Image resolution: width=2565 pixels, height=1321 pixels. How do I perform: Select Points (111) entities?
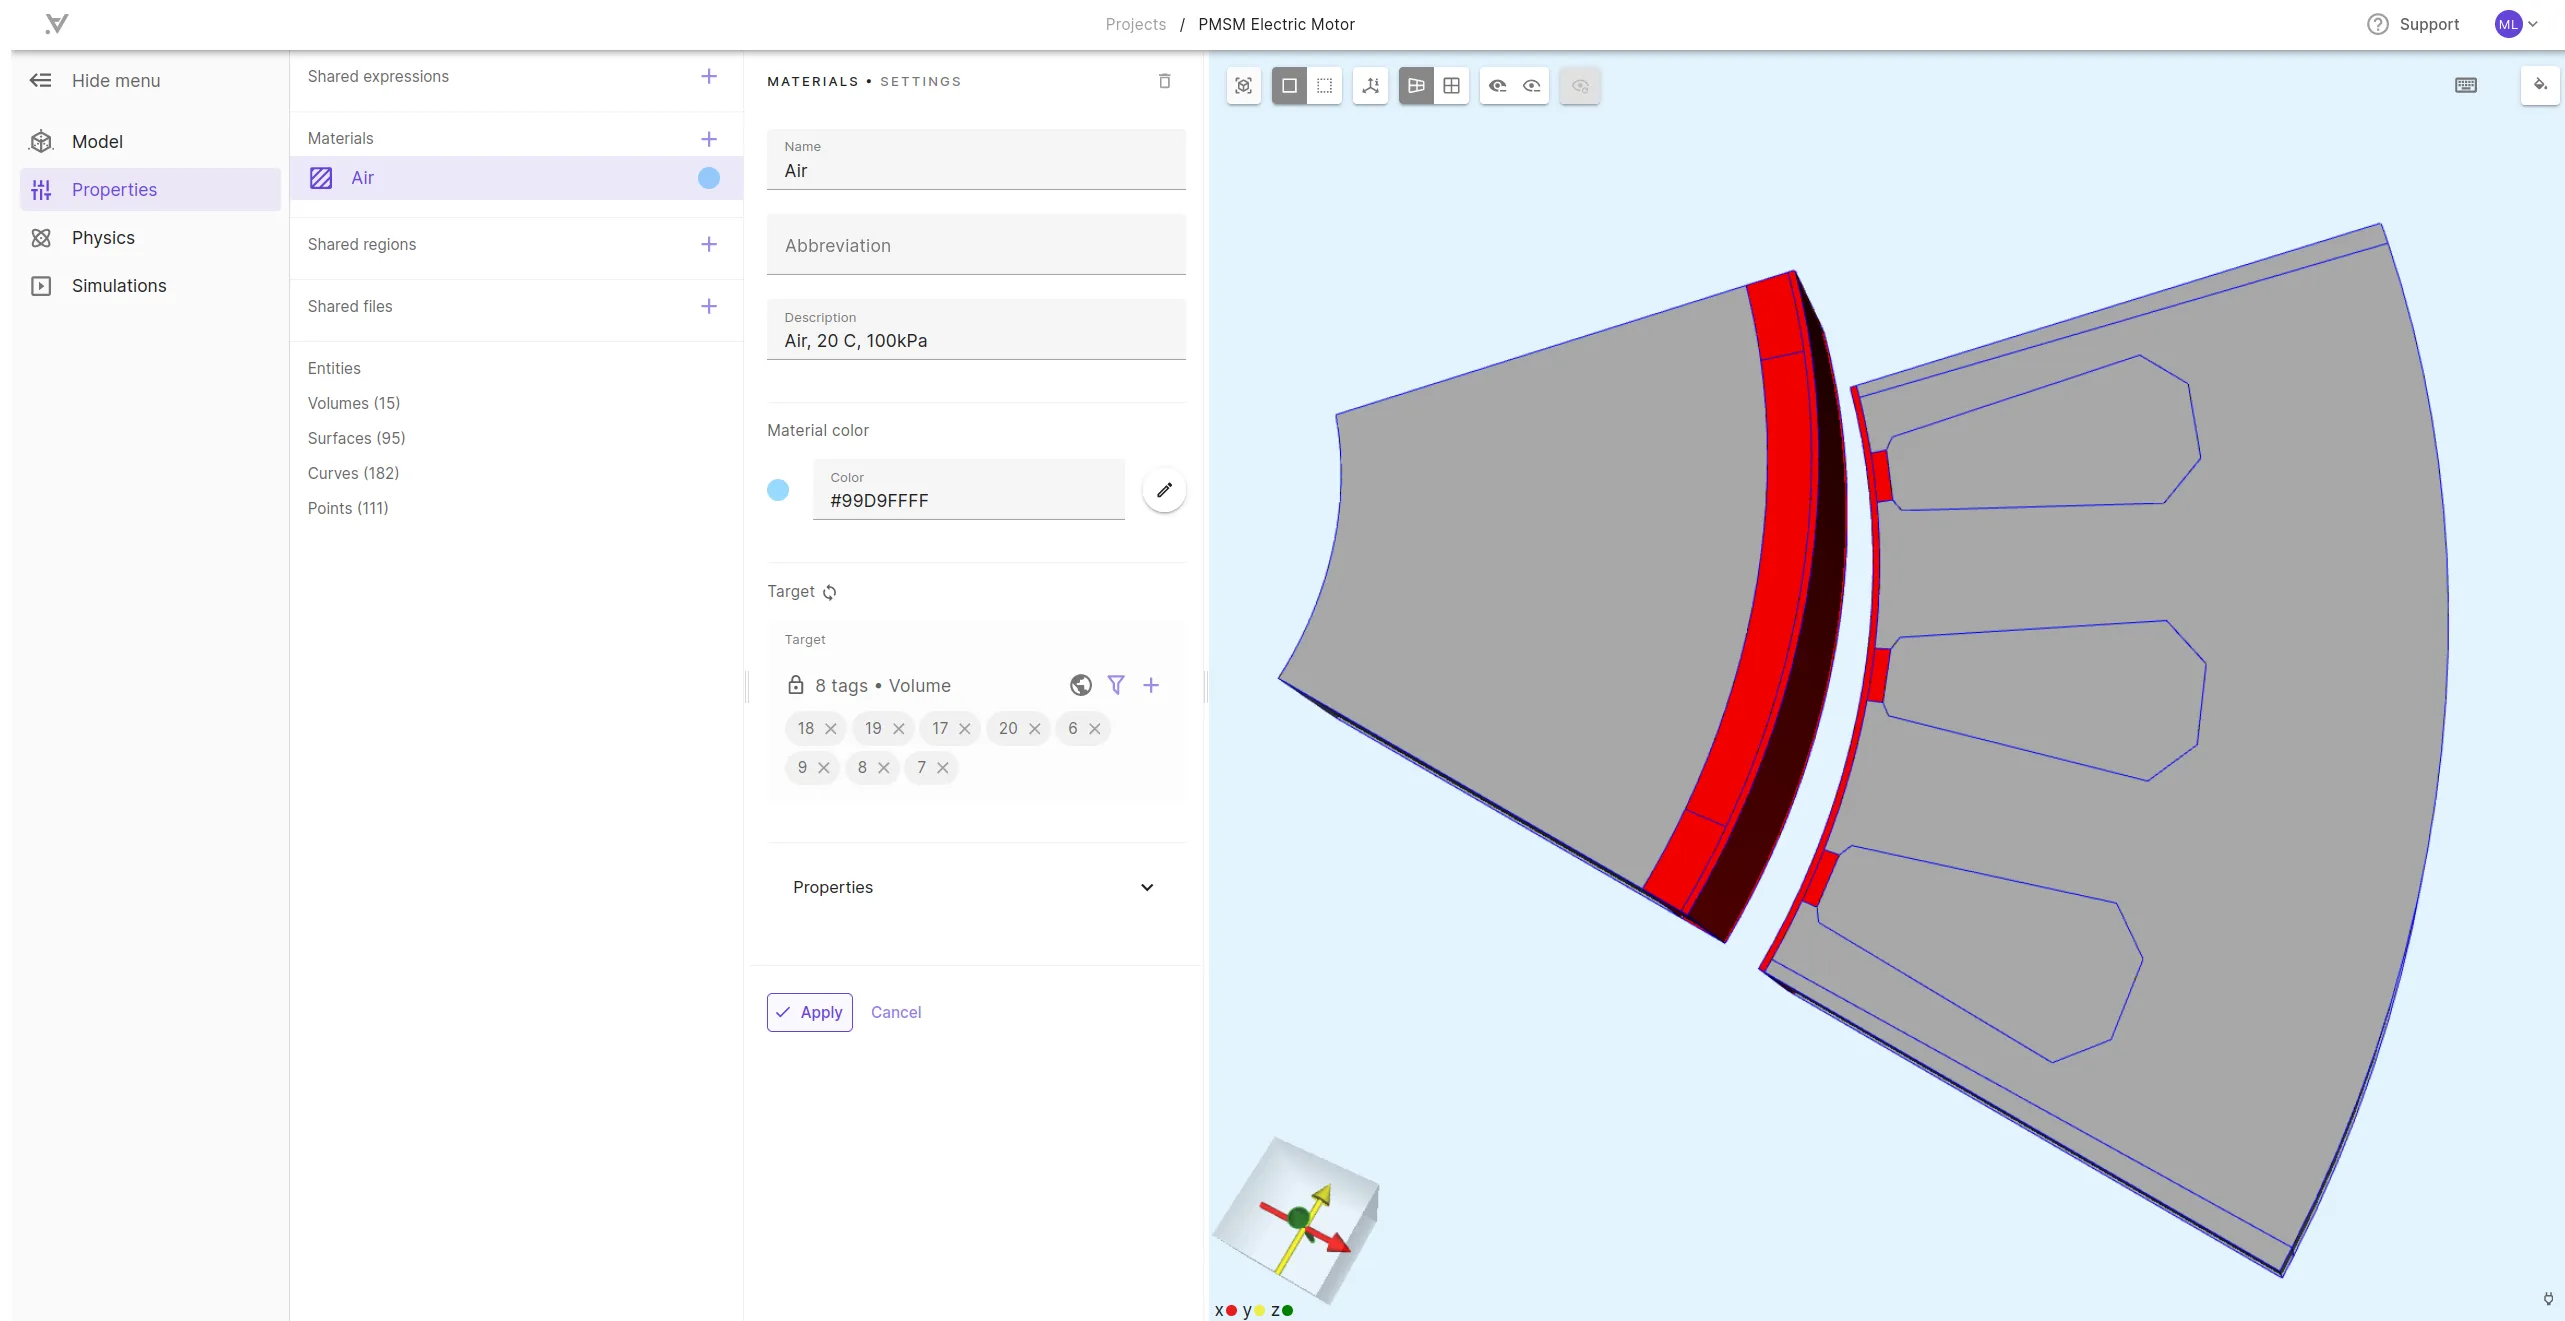pyautogui.click(x=348, y=508)
